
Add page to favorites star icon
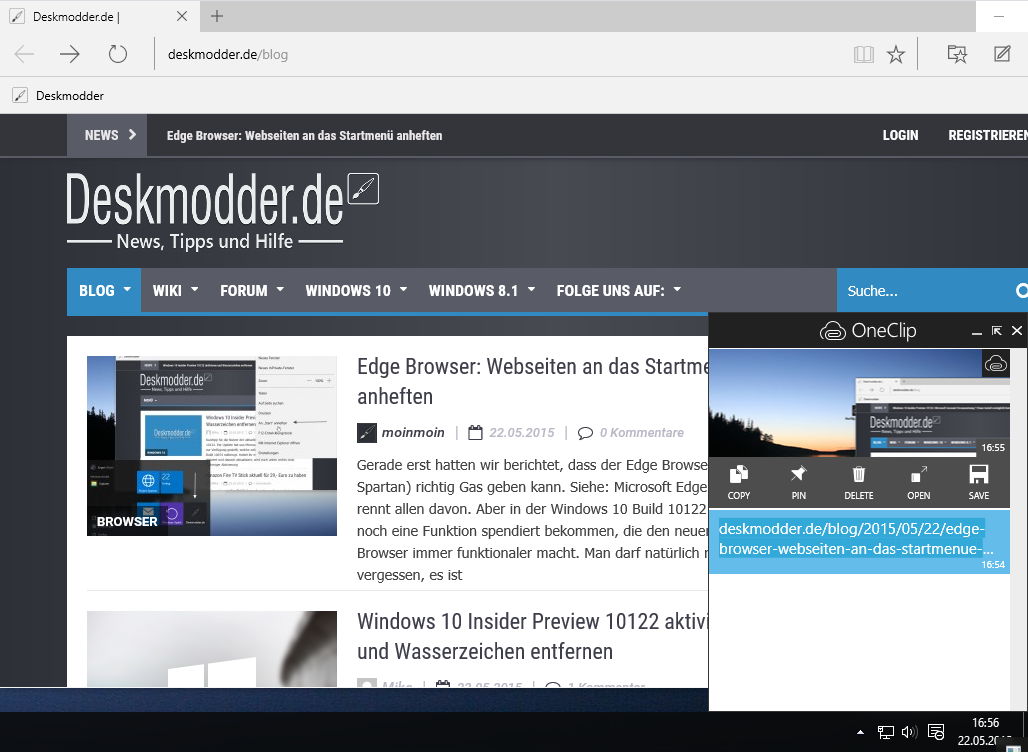coord(896,54)
